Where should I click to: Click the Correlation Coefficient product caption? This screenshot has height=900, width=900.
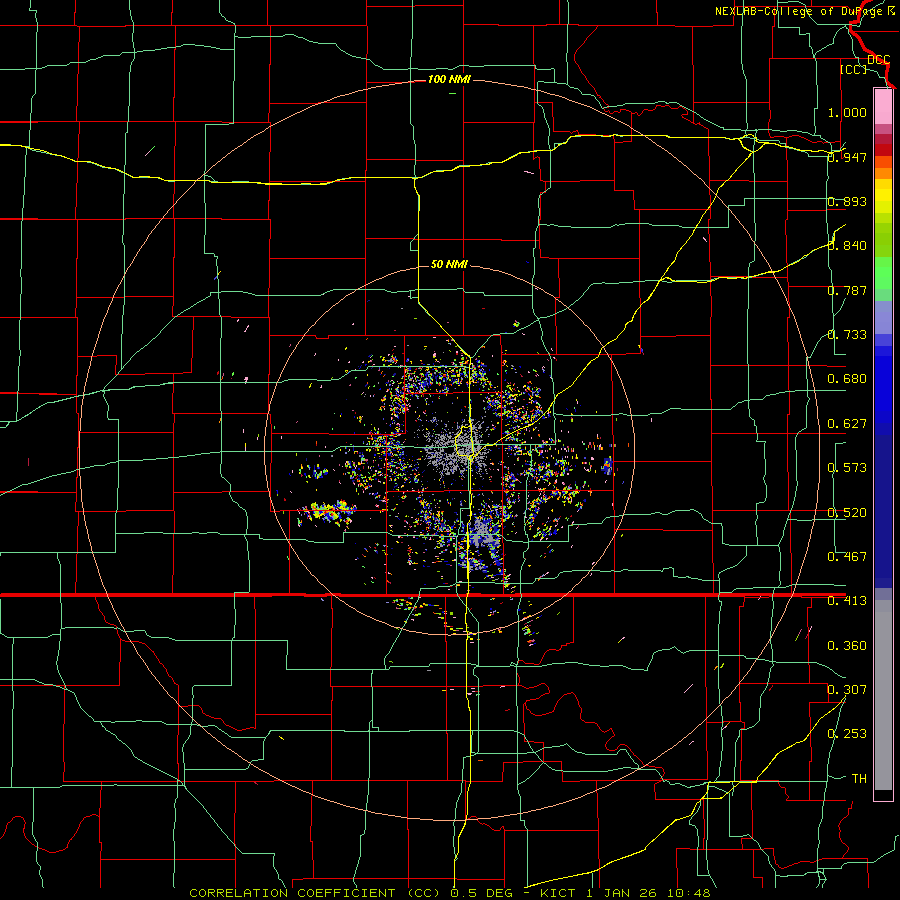[x=450, y=893]
